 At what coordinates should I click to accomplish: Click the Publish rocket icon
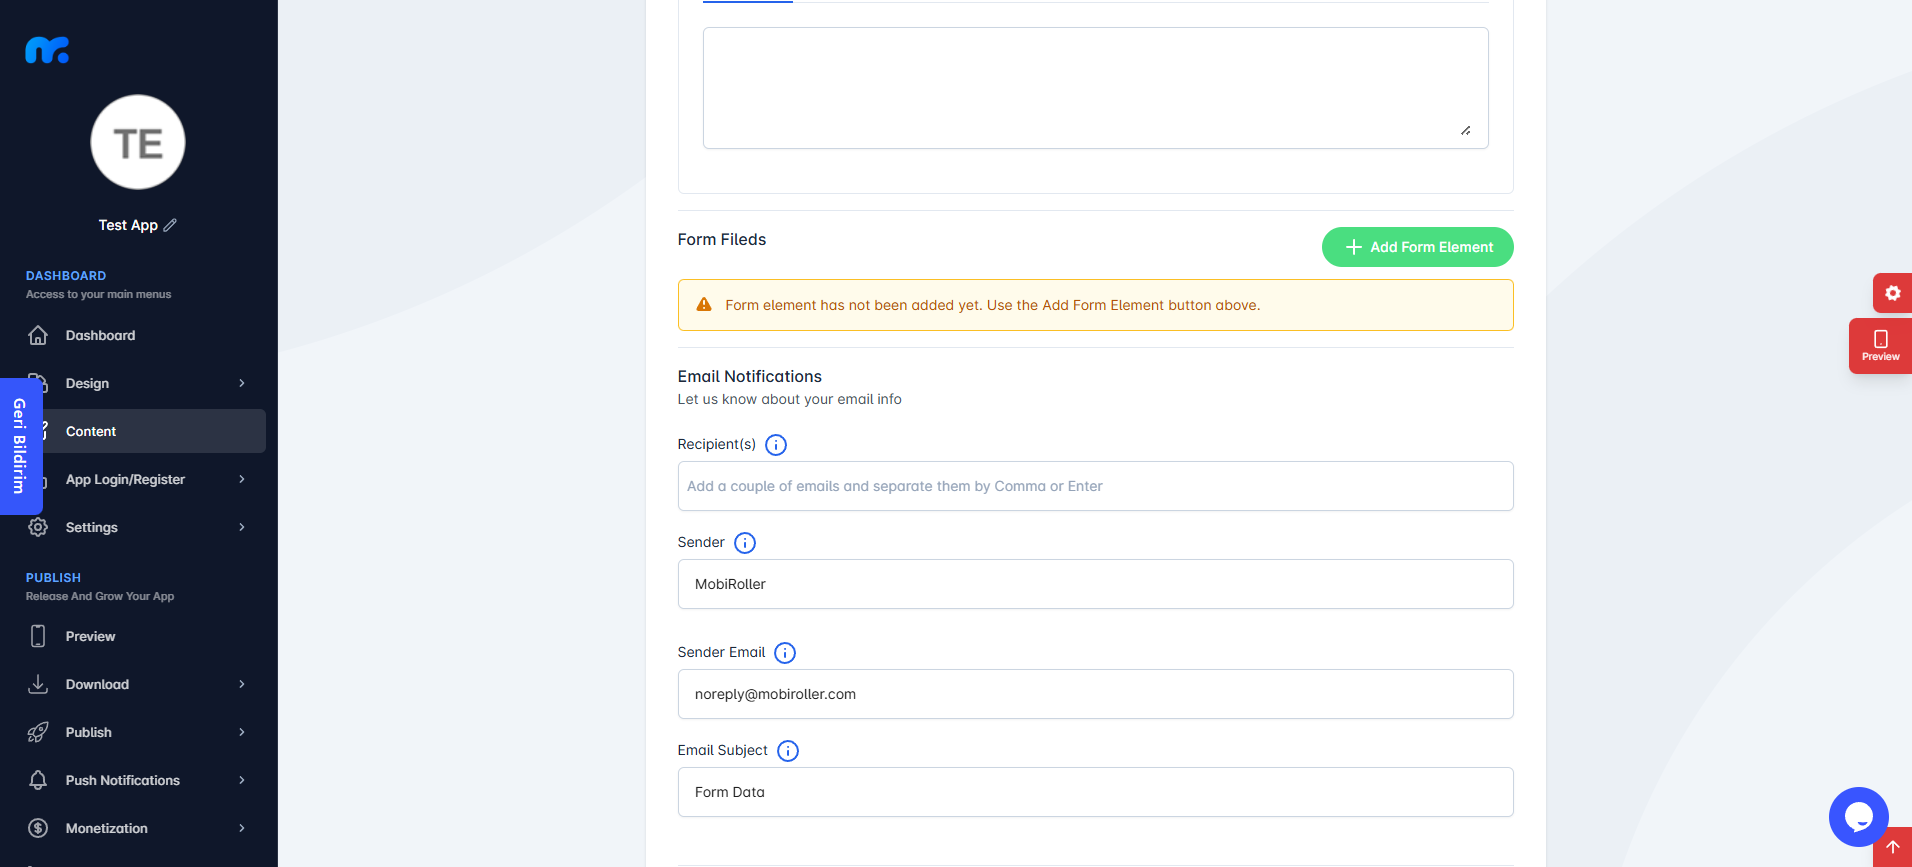[x=38, y=732]
